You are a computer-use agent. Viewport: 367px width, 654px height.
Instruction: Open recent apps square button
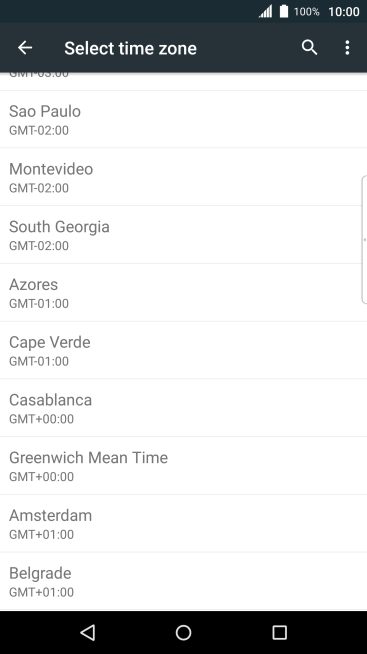point(279,632)
